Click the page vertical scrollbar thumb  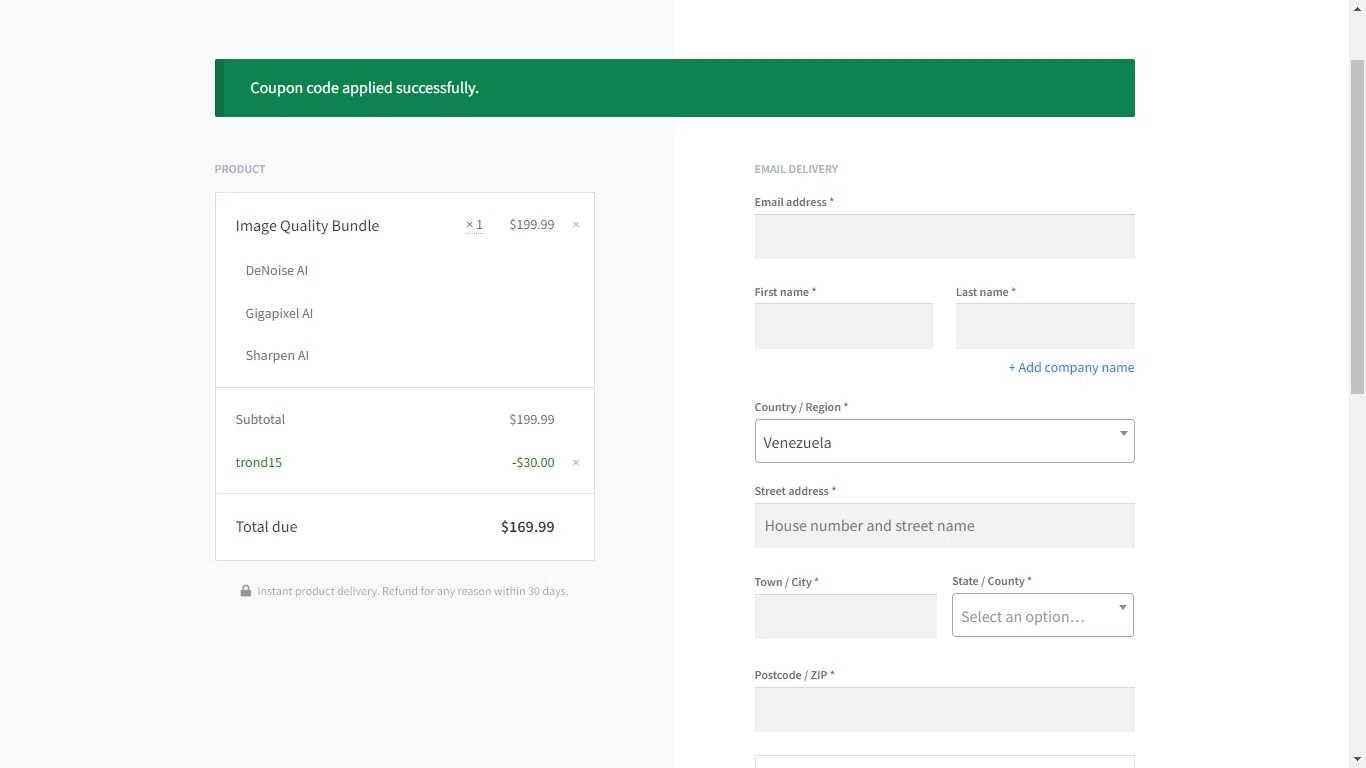1357,225
